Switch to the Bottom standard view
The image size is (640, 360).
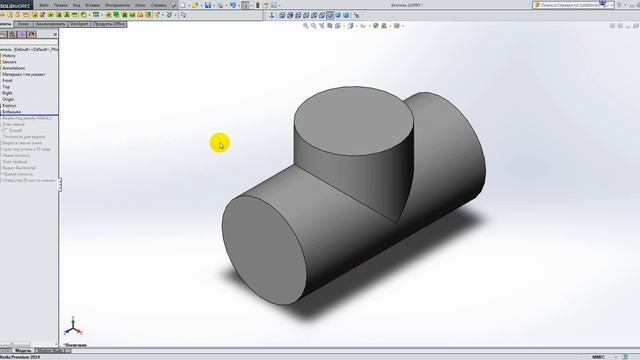(322, 15)
